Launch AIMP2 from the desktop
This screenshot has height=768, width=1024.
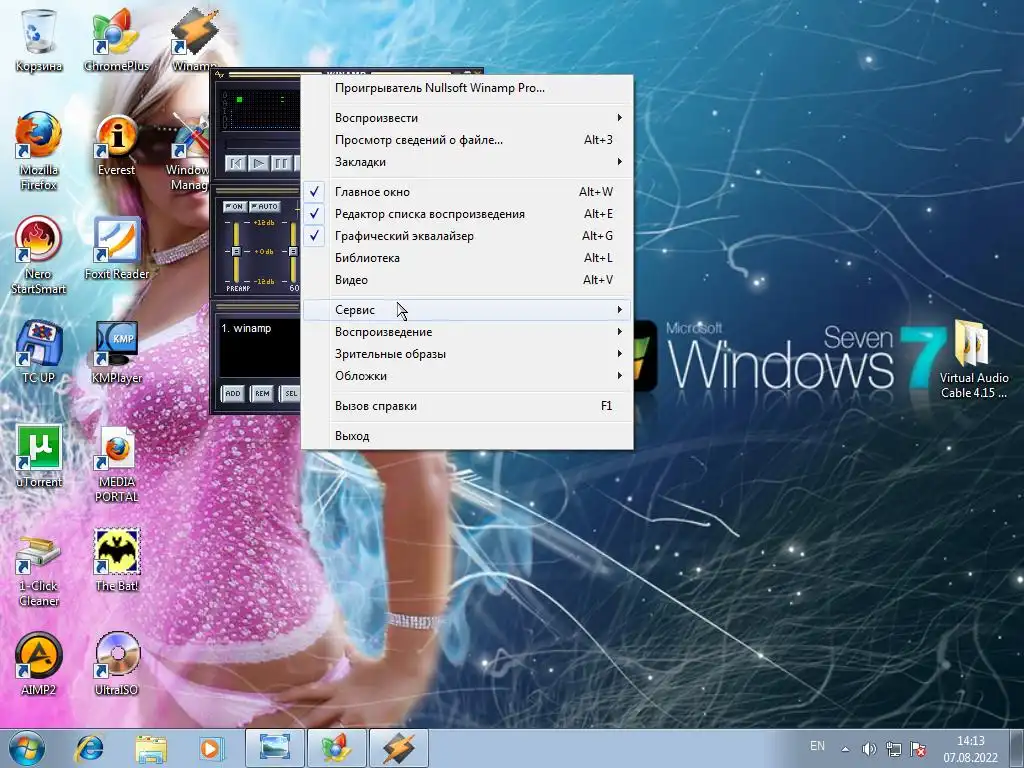tap(39, 664)
